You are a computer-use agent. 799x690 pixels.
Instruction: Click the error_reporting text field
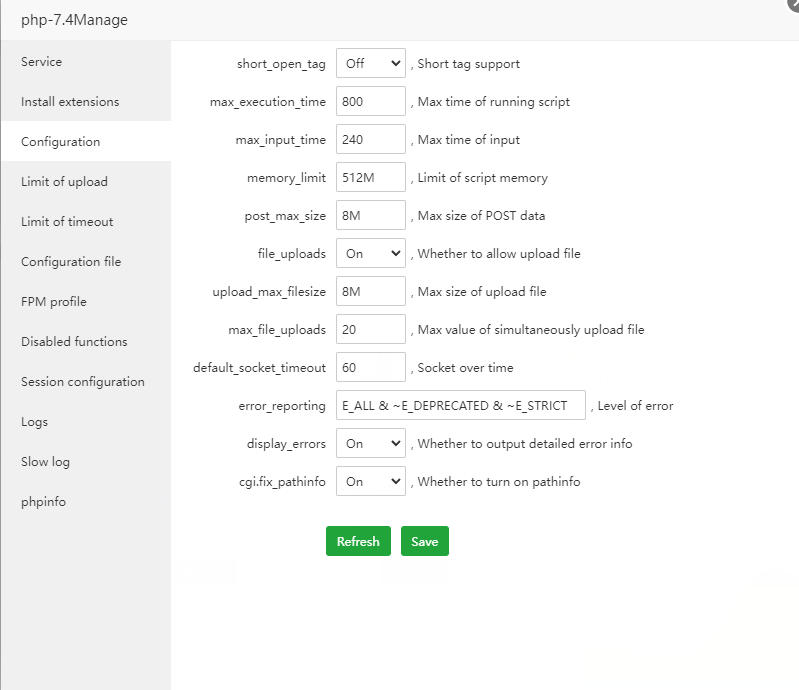(x=460, y=405)
